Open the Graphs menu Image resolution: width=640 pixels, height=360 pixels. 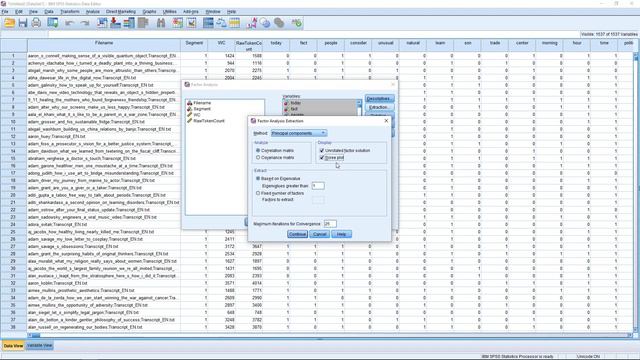tap(149, 12)
